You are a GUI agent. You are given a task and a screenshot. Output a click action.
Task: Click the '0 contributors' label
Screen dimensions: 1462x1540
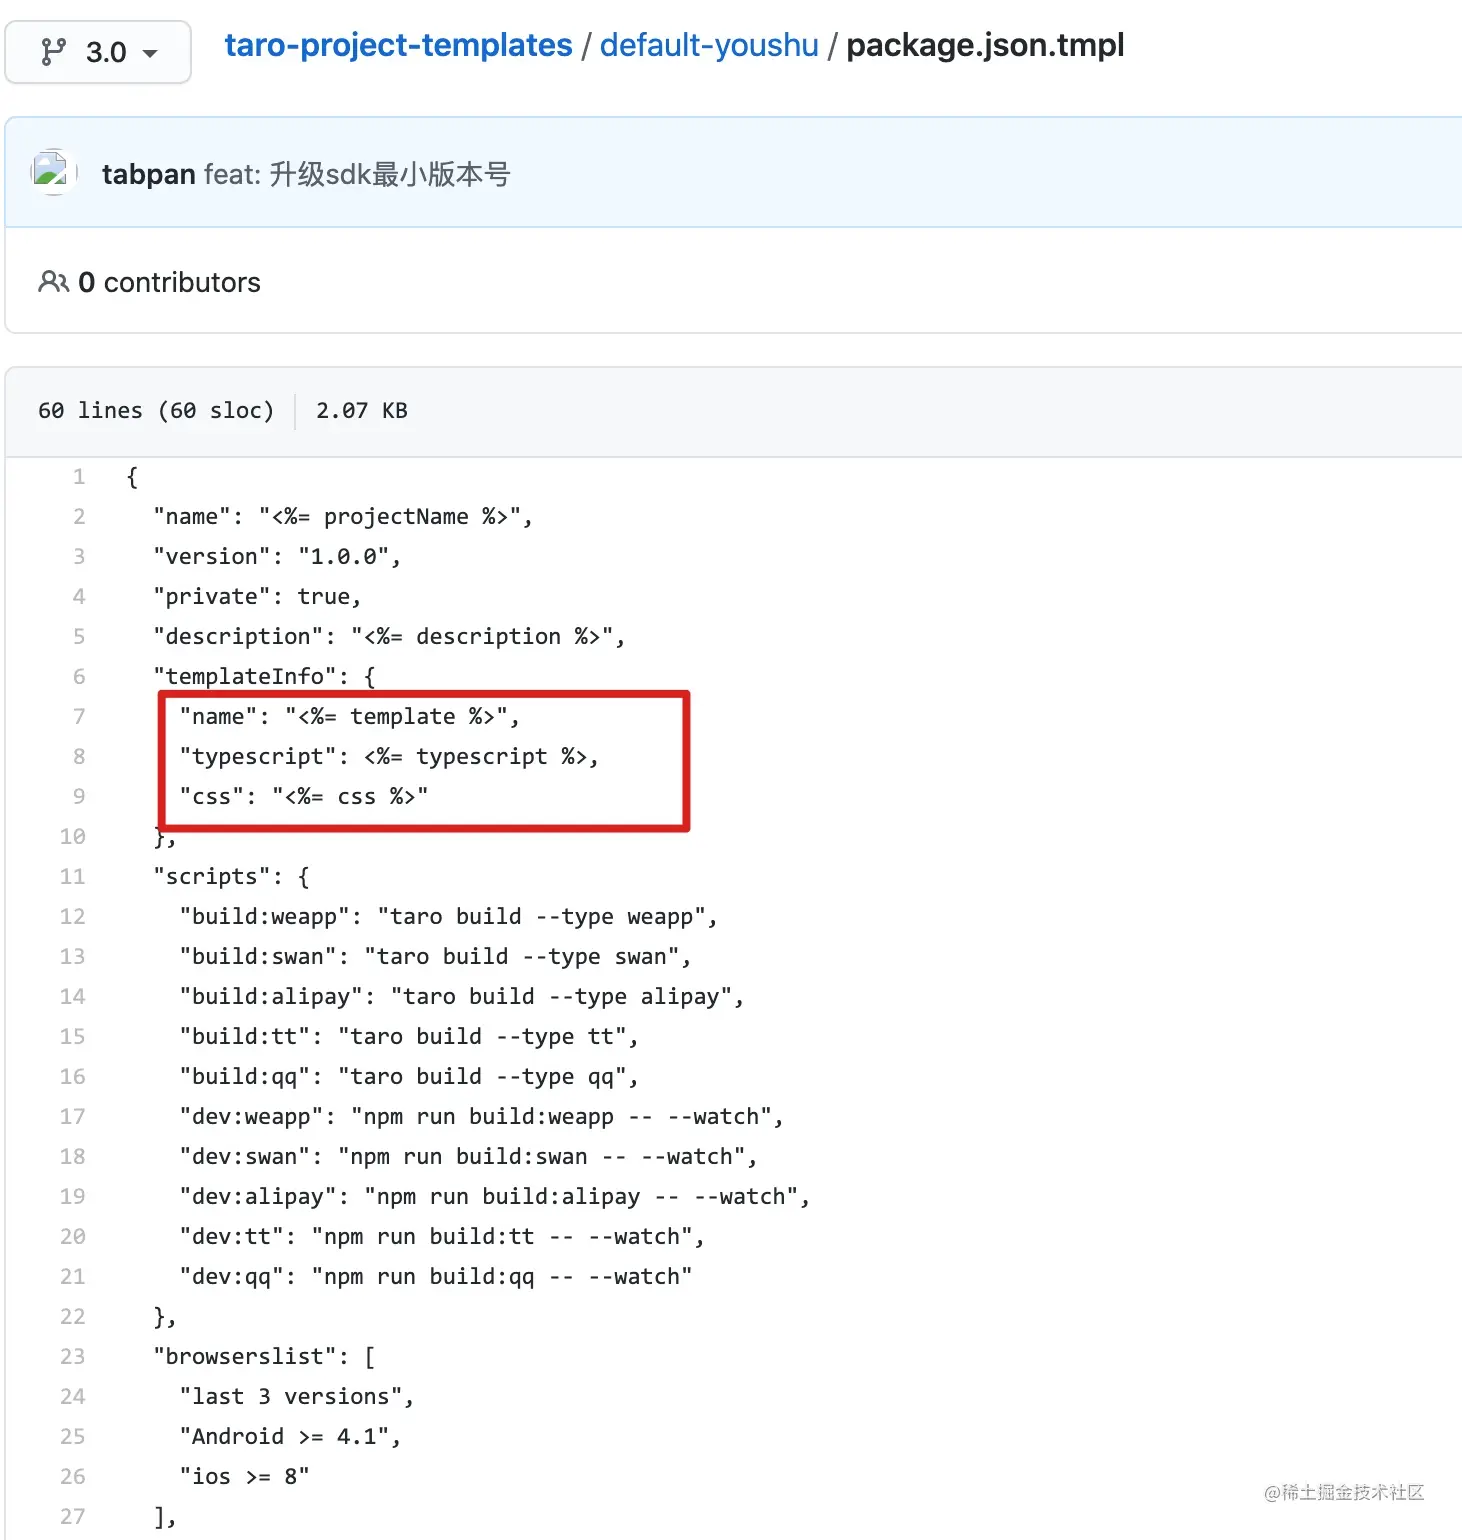pos(169,283)
